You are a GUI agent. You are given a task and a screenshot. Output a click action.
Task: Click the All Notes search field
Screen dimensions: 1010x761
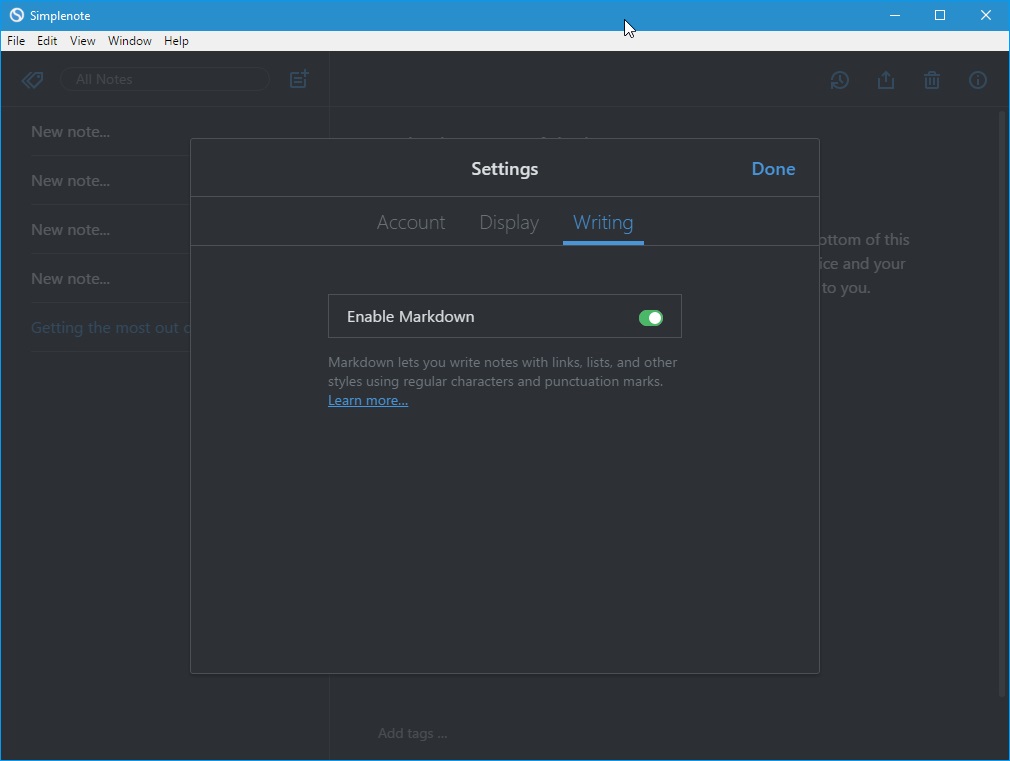[165, 79]
